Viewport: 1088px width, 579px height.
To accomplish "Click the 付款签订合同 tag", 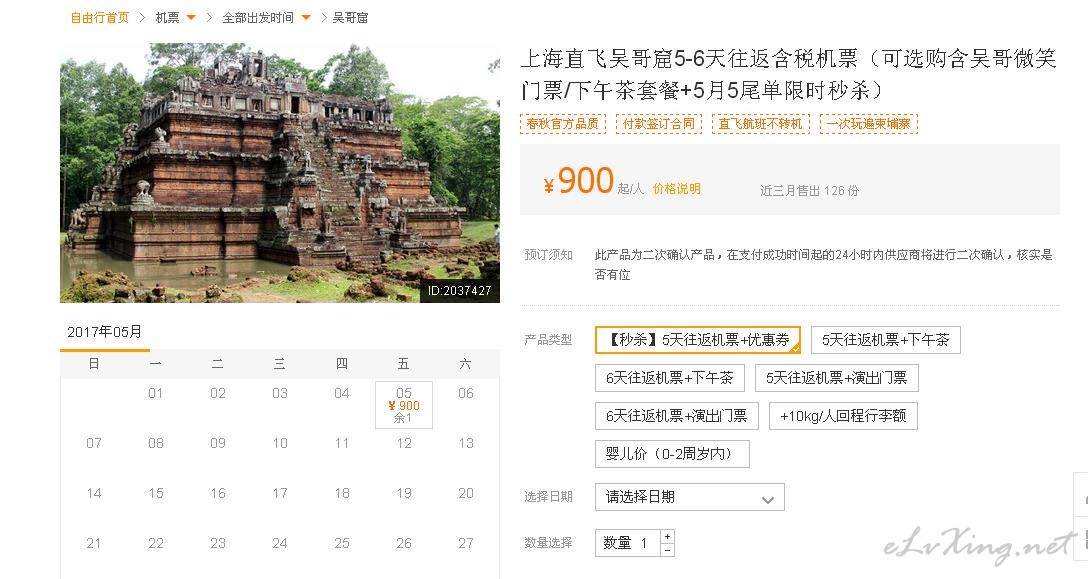I will pyautogui.click(x=658, y=124).
